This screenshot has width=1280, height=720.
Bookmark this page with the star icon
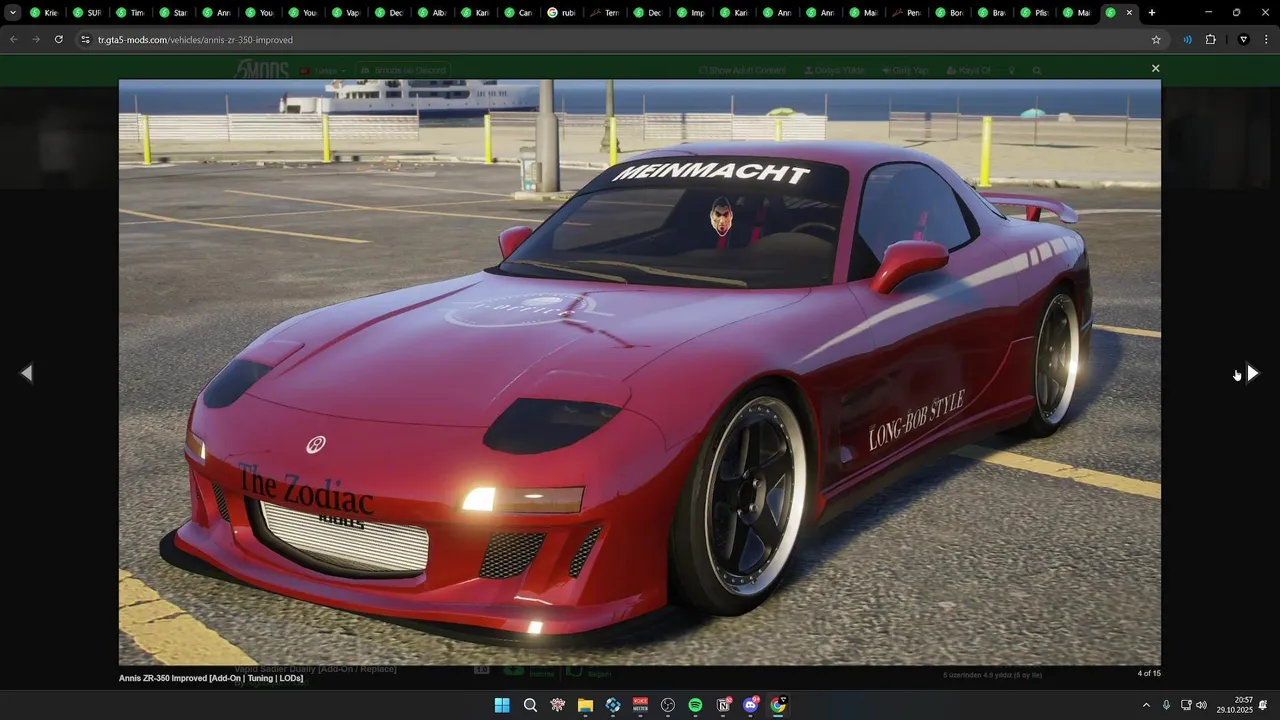tap(1156, 39)
